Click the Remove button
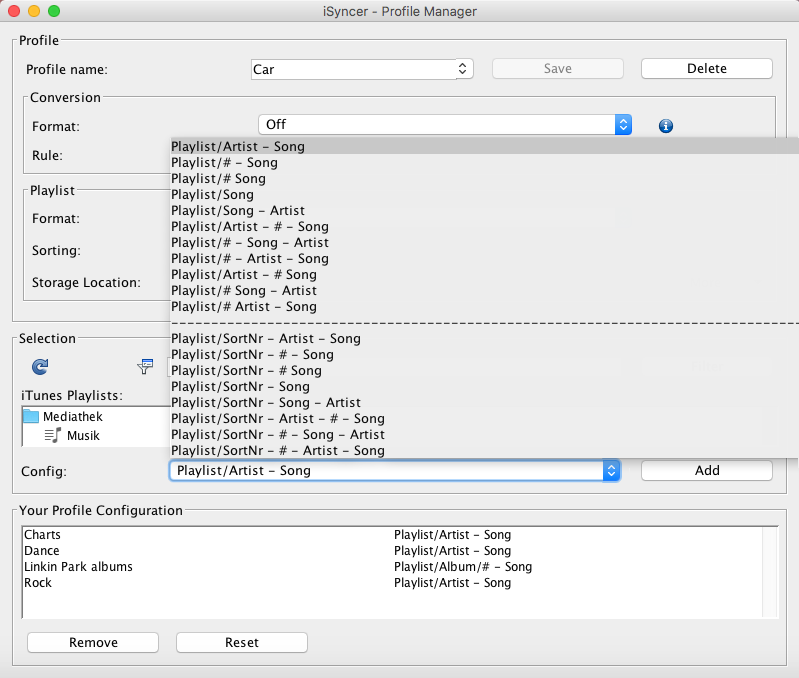The height and width of the screenshot is (678, 799). pyautogui.click(x=93, y=642)
